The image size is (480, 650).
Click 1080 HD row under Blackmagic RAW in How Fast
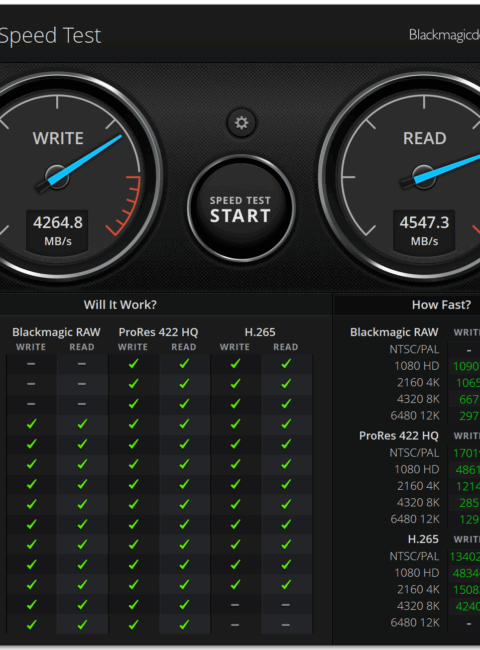(x=417, y=366)
